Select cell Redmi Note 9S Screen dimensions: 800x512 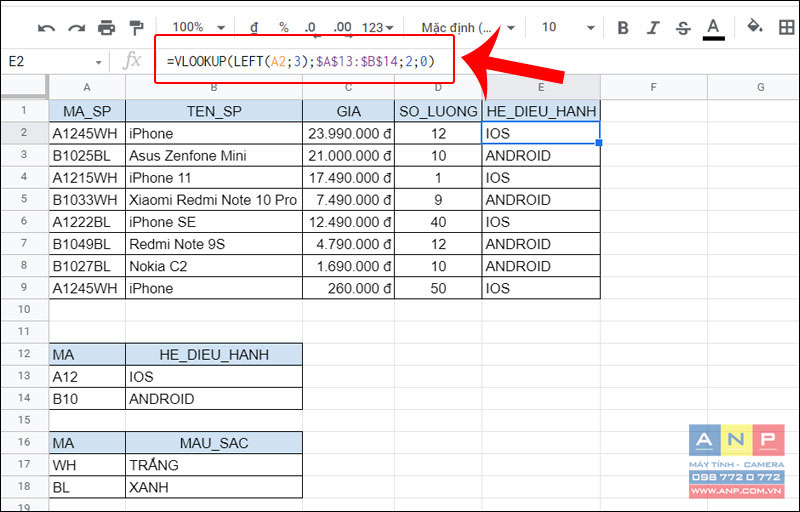coord(214,244)
